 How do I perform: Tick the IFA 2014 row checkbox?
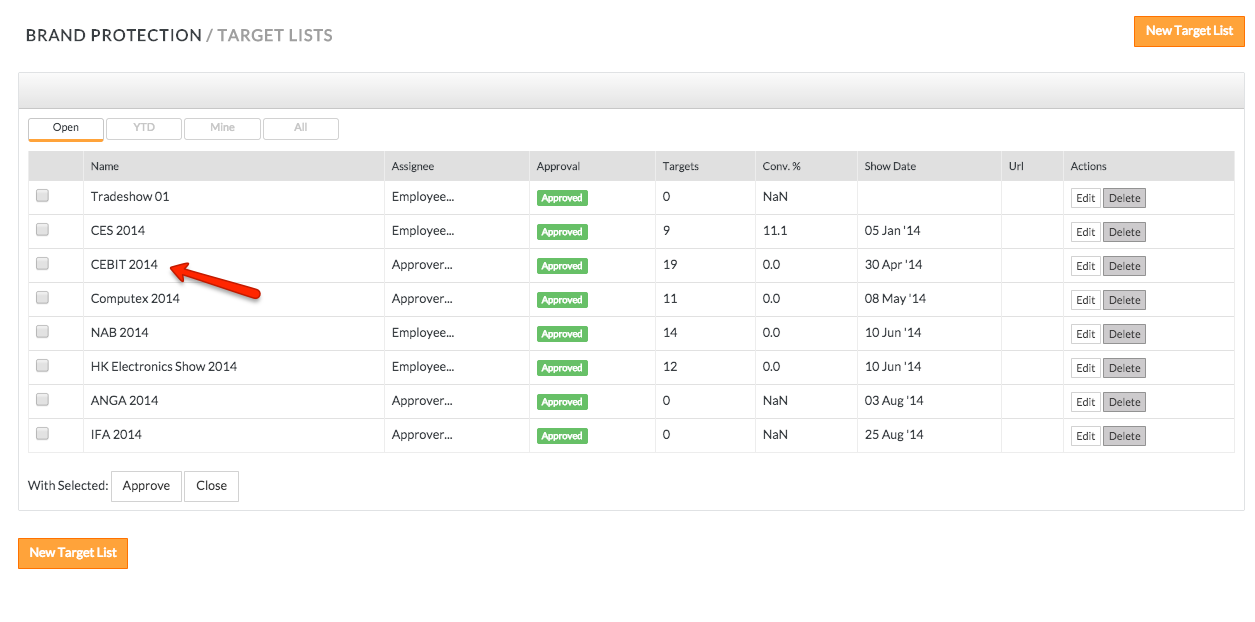click(x=43, y=434)
